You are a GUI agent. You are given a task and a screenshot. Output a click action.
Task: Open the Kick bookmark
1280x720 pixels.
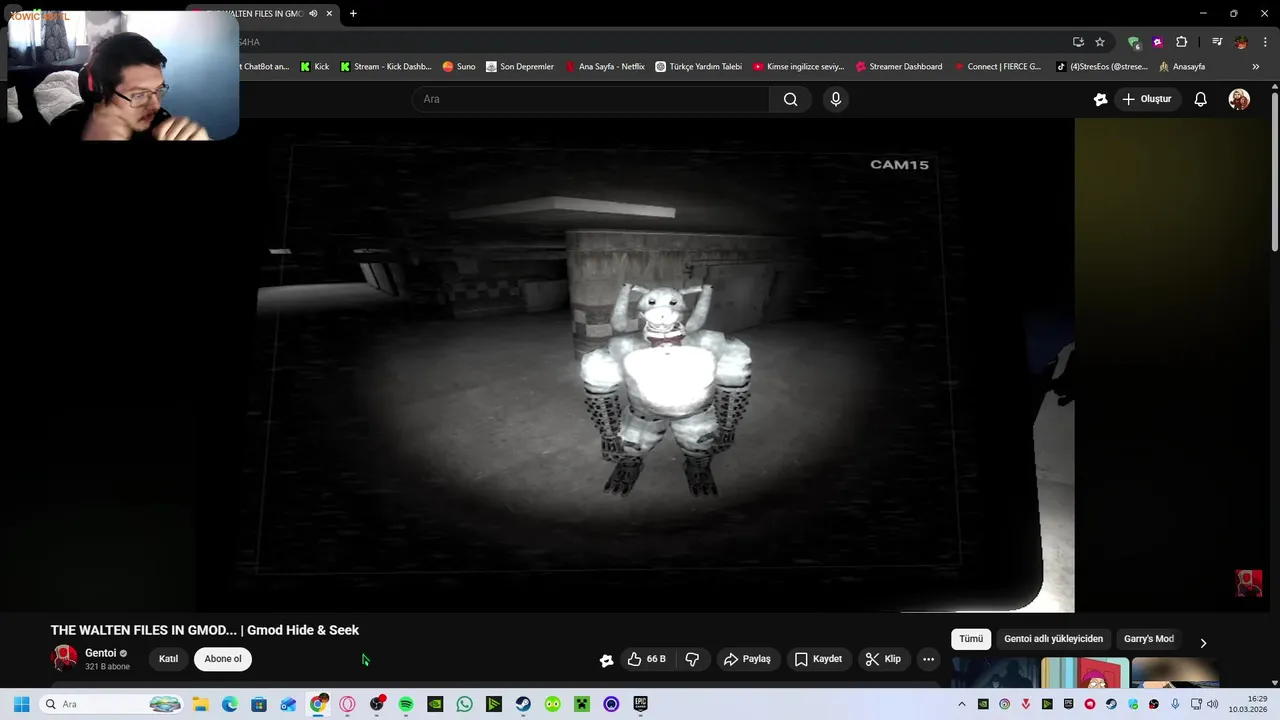(x=314, y=67)
